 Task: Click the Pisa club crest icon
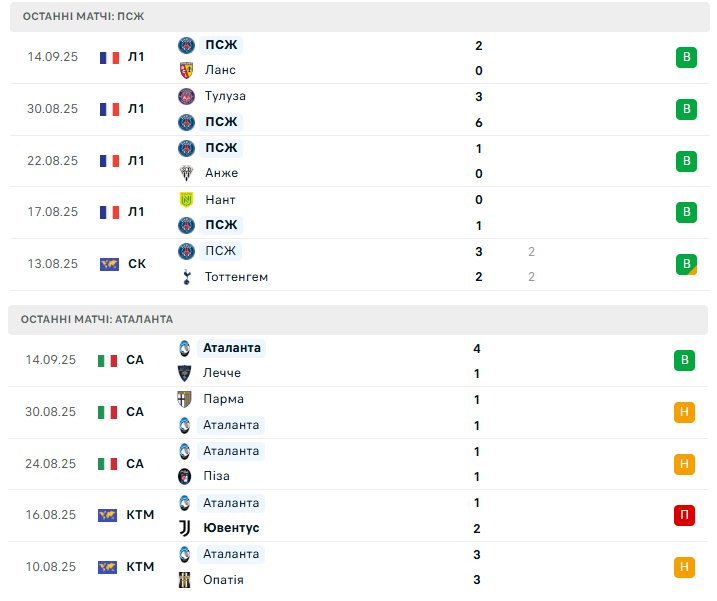184,477
